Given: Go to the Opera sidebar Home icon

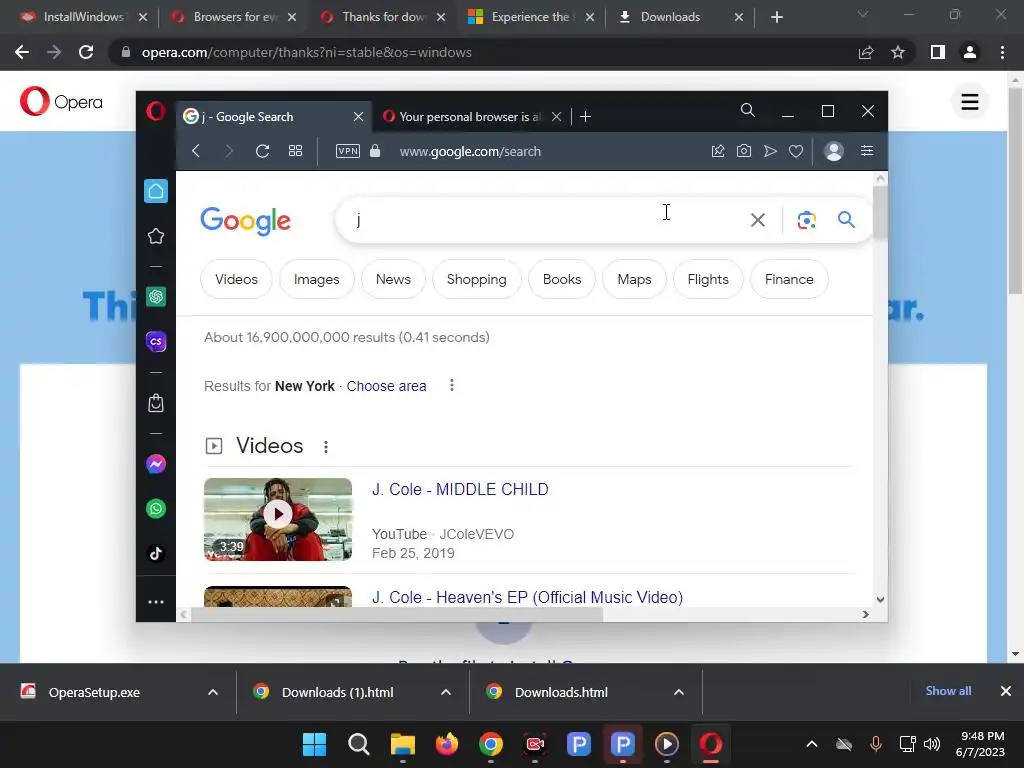Looking at the screenshot, I should click(x=155, y=191).
